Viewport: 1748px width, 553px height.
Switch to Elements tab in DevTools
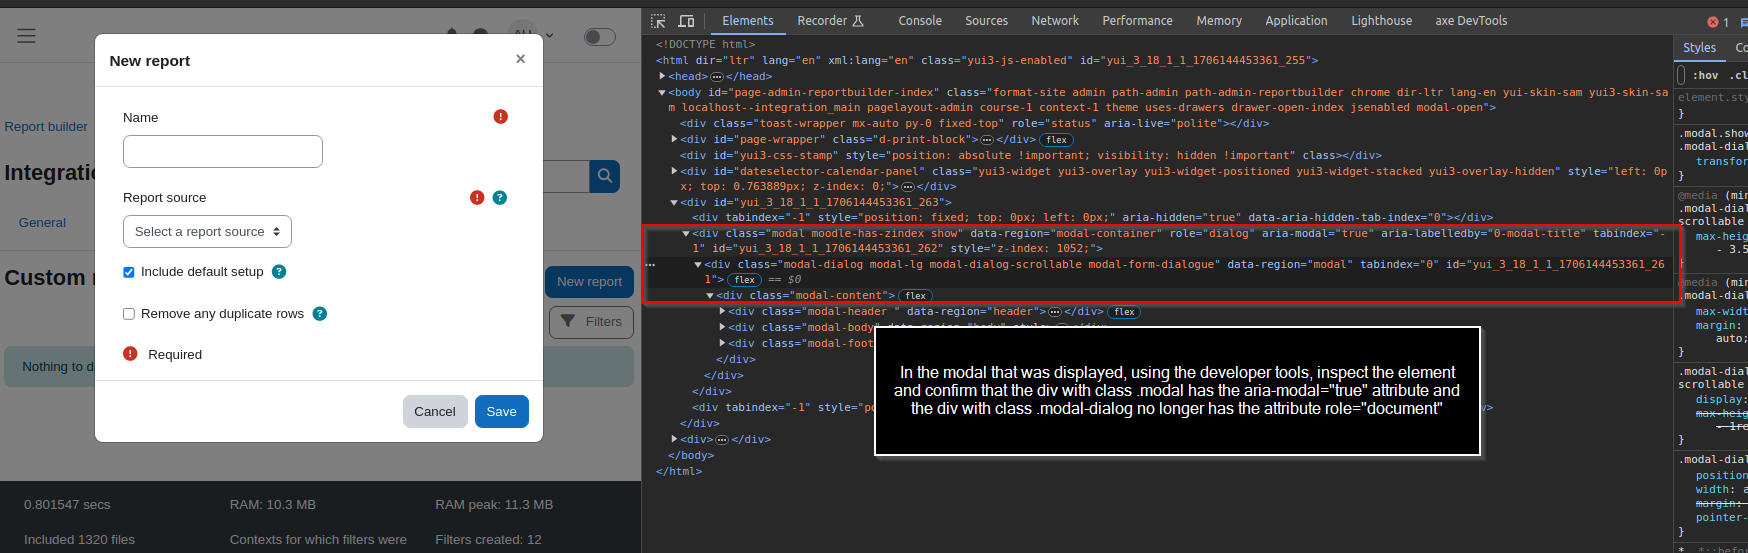pos(748,20)
